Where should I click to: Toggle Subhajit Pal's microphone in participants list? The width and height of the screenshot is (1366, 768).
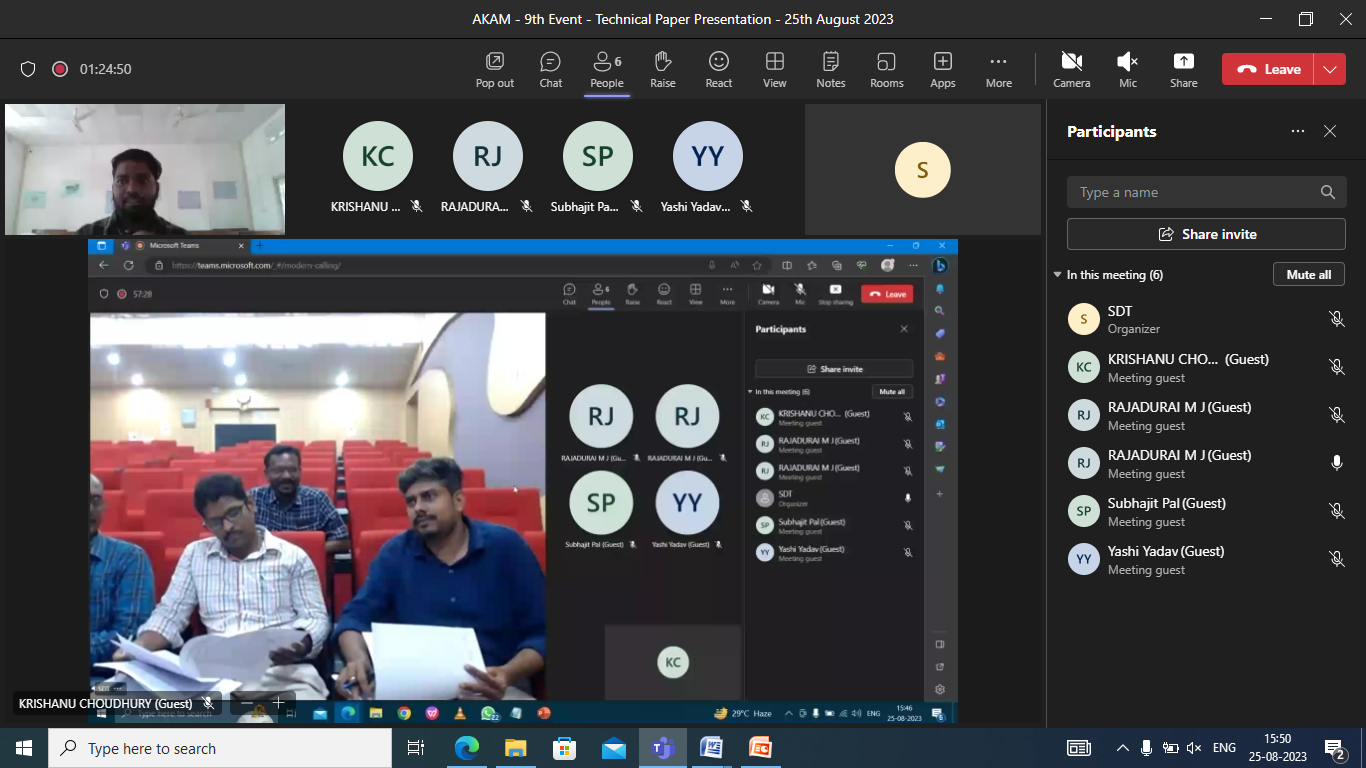point(1336,511)
